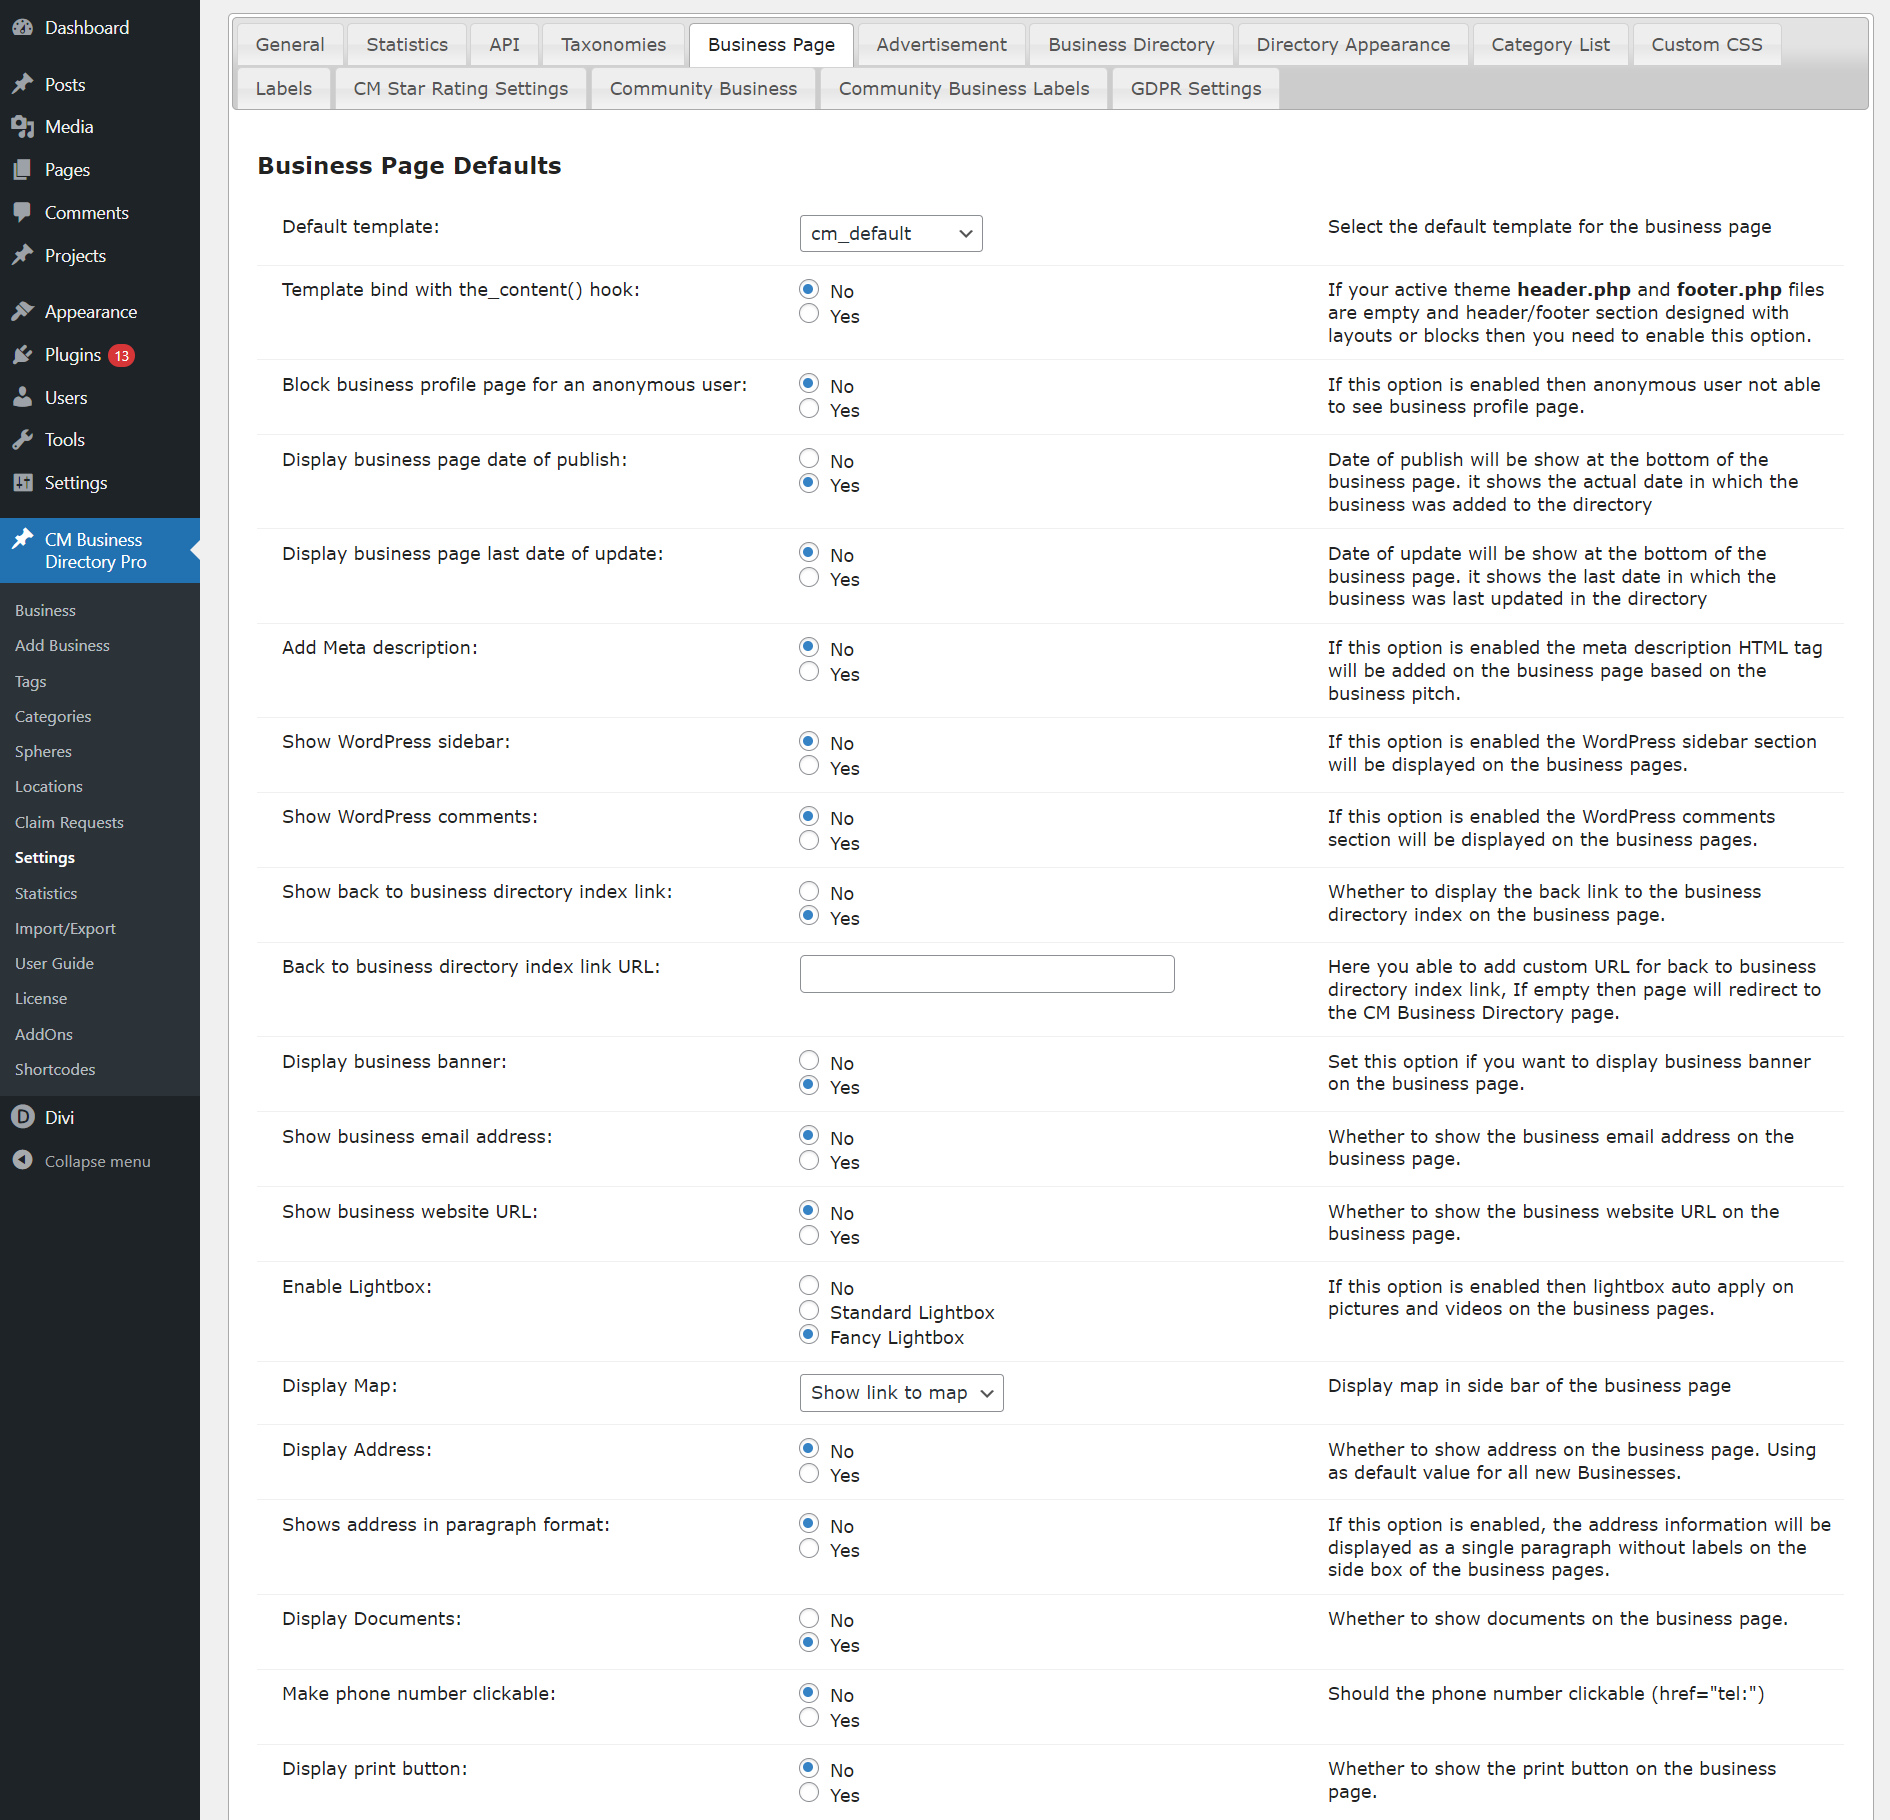Select No for Display business page date of publish
The image size is (1890, 1820).
(809, 458)
